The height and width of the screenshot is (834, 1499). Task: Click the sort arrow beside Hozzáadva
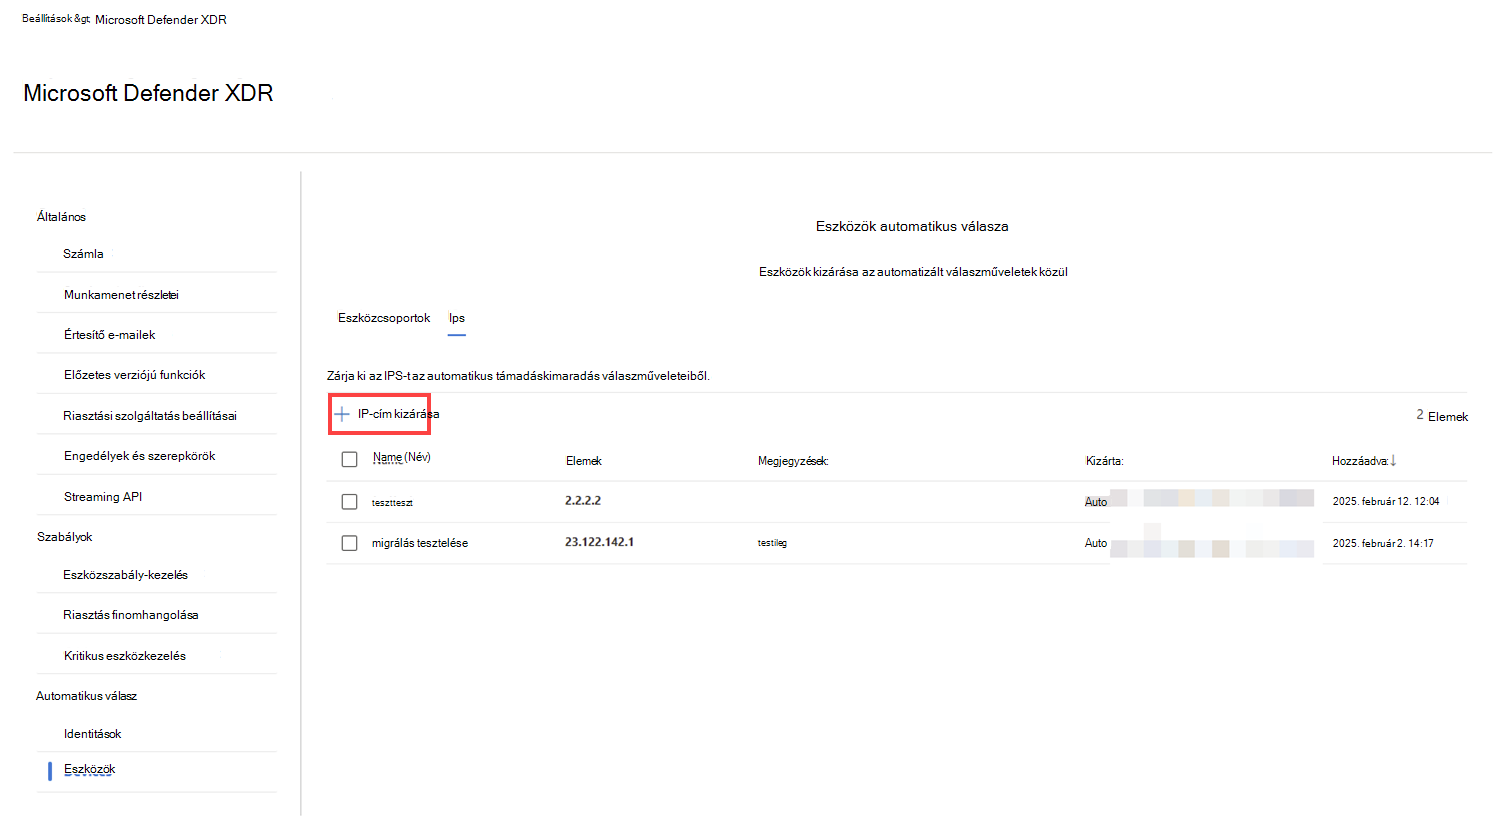point(1393,461)
